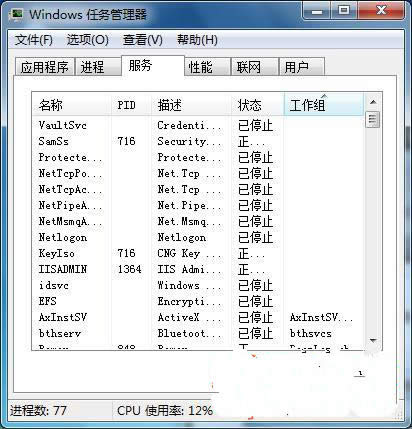This screenshot has height=429, width=412.
Task: Sort by the 工作组 column header
Action: coord(323,105)
